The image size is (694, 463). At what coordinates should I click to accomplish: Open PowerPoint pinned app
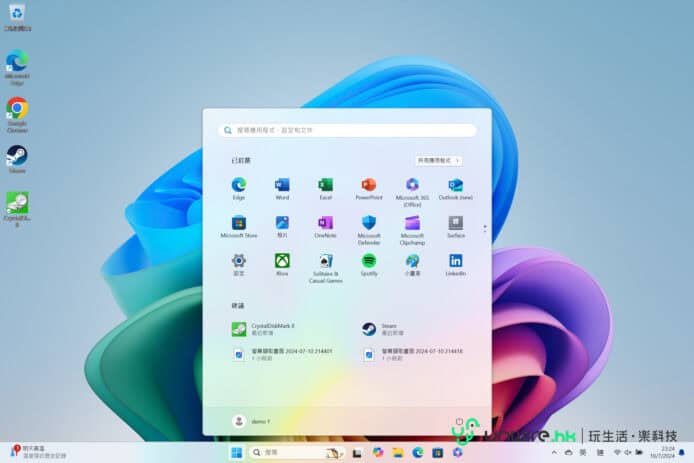pyautogui.click(x=368, y=186)
